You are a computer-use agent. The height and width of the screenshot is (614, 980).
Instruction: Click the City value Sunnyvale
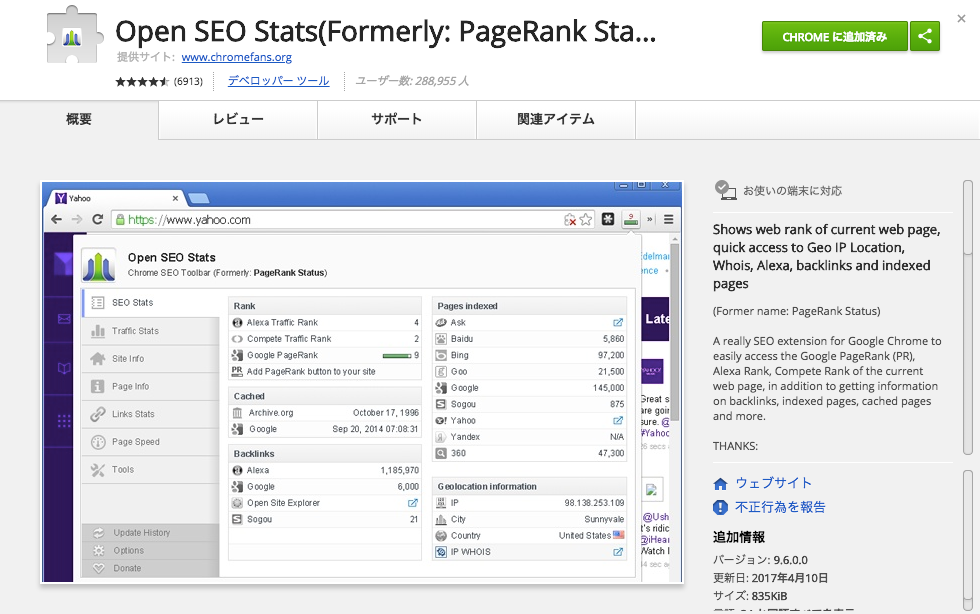(604, 519)
